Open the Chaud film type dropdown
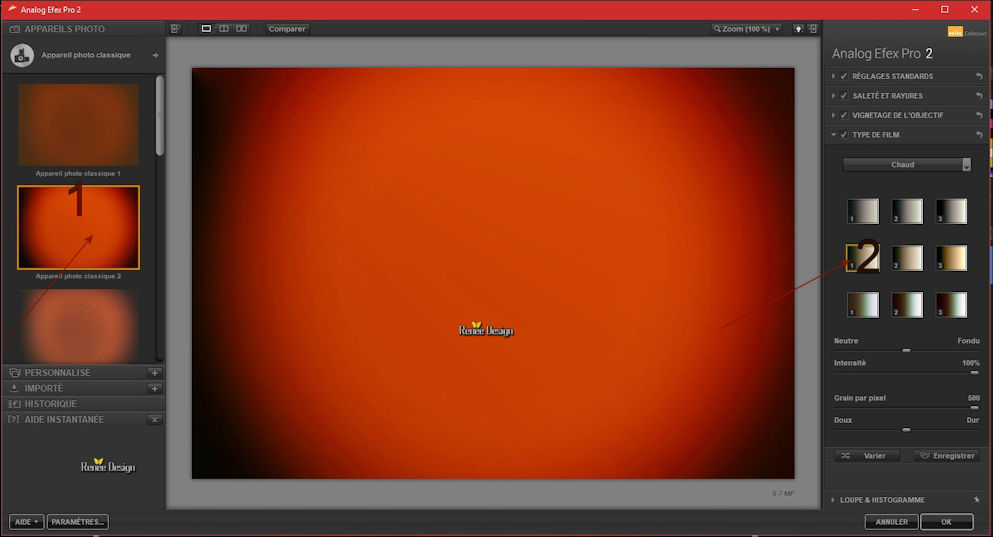The height and width of the screenshot is (537, 993). pos(907,165)
